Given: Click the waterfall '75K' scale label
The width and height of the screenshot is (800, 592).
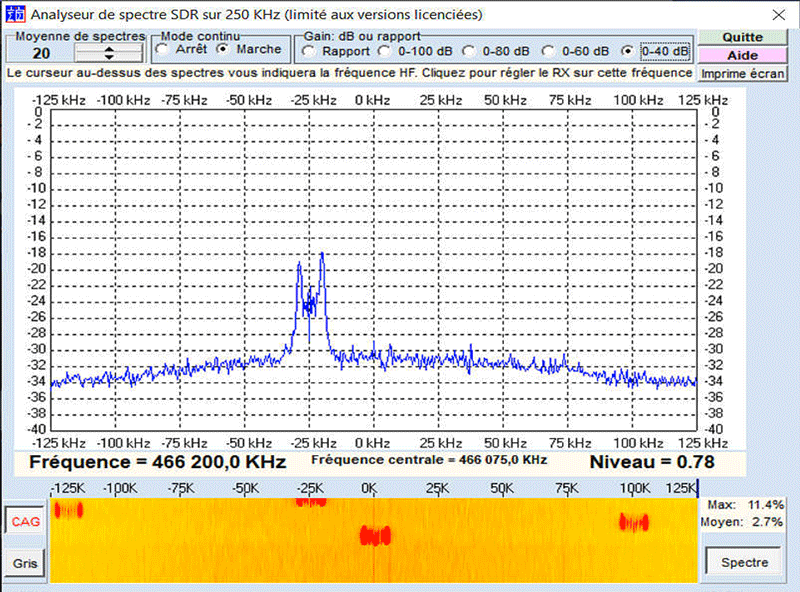Looking at the screenshot, I should pos(567,489).
